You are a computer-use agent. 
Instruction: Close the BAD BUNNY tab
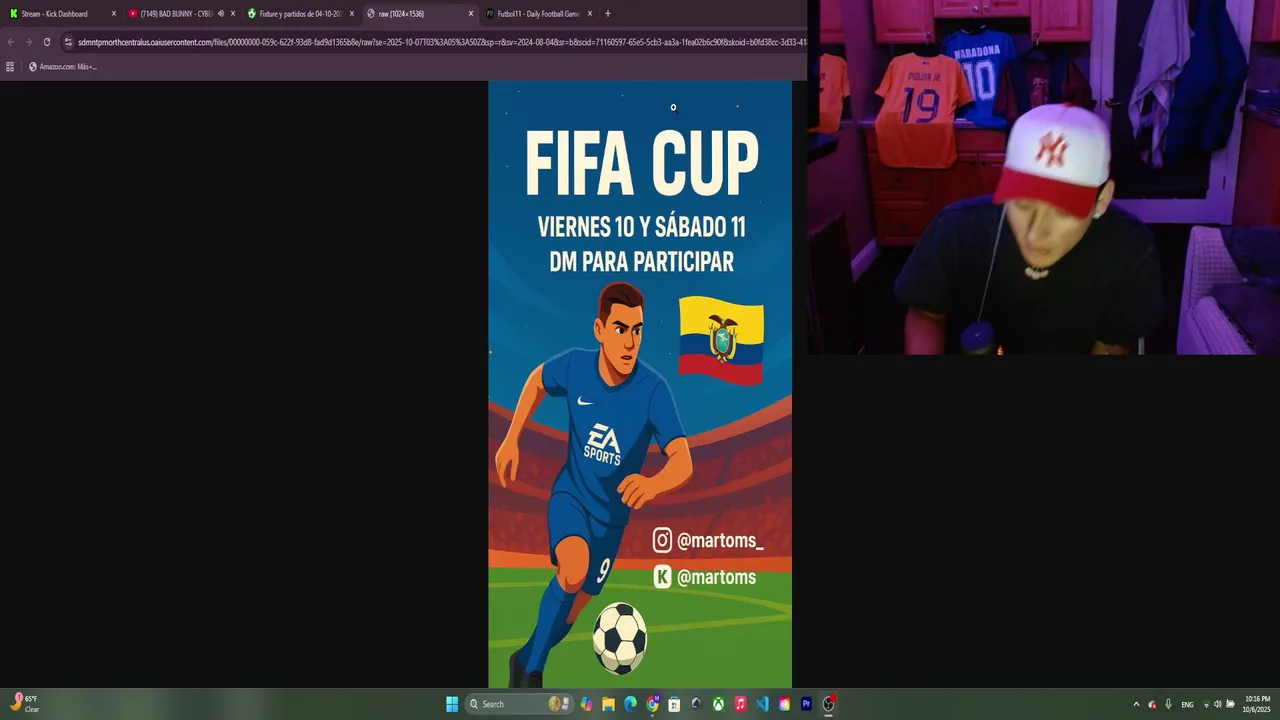click(x=233, y=14)
